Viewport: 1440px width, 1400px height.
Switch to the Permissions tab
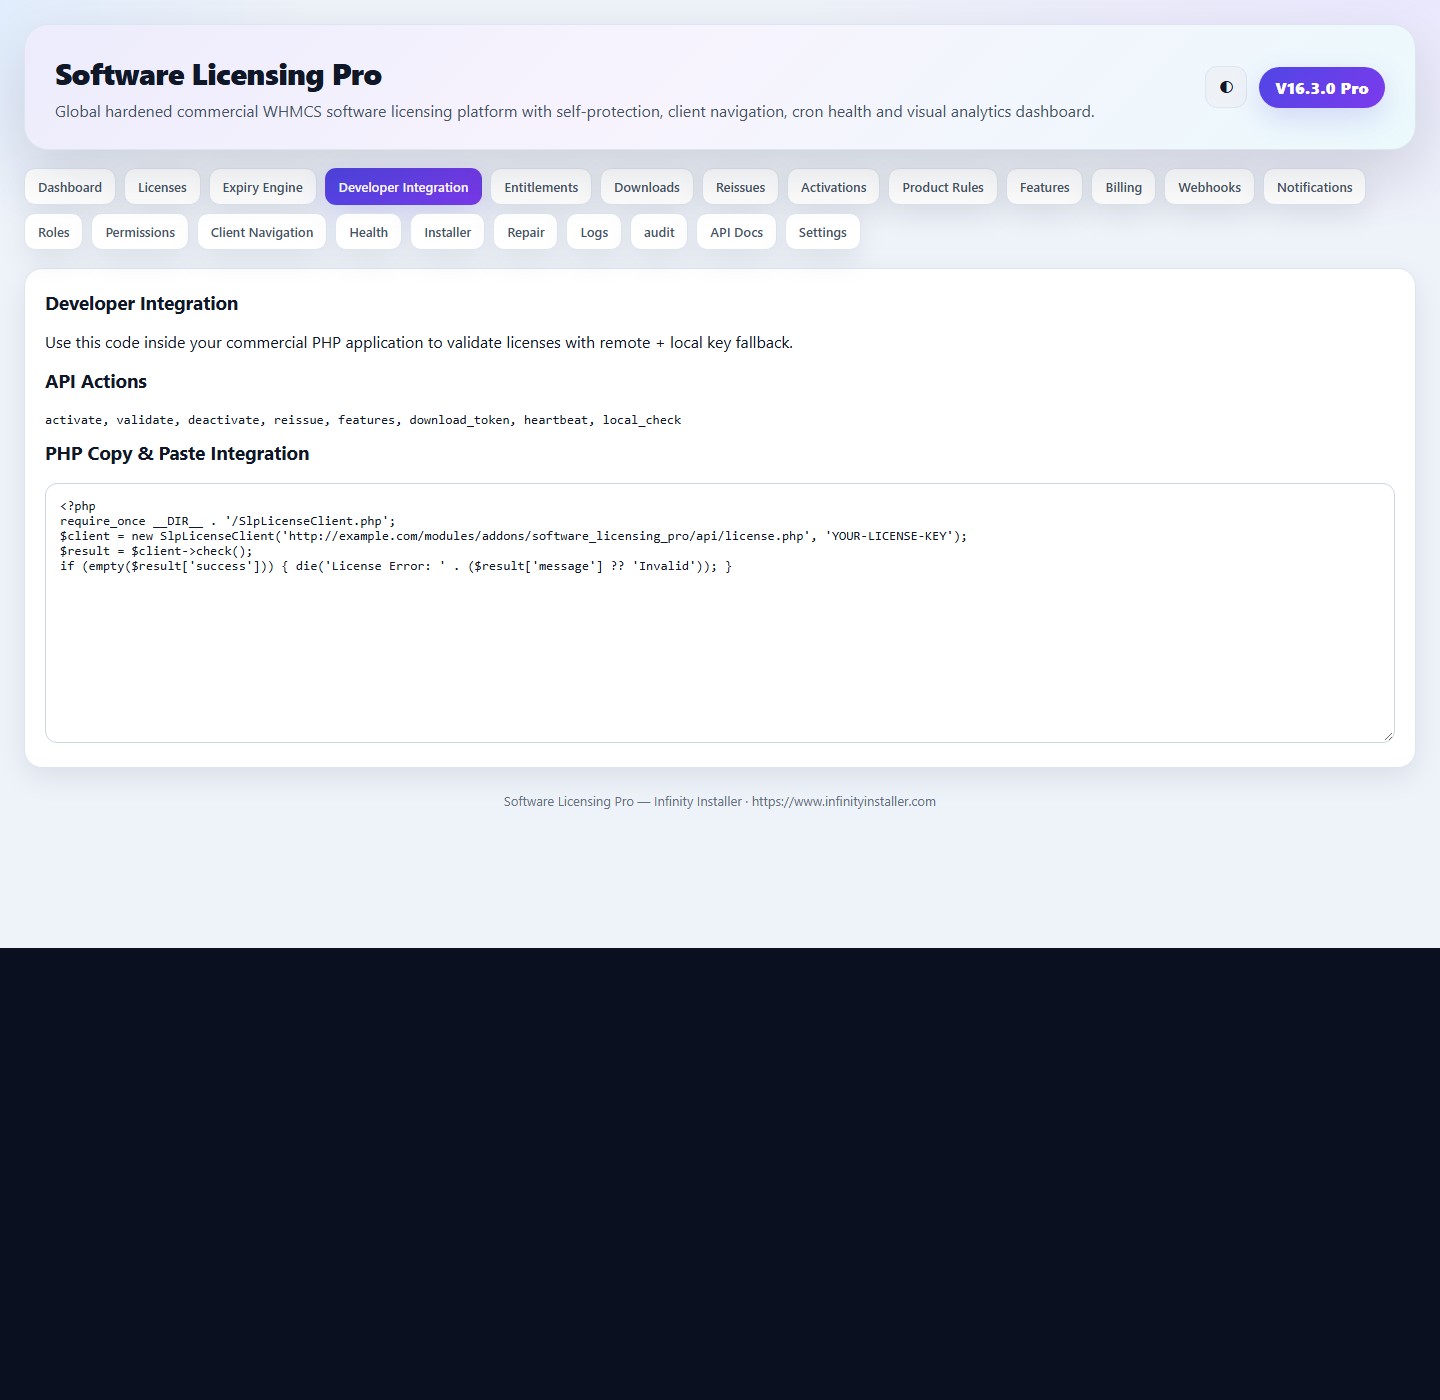tap(140, 232)
